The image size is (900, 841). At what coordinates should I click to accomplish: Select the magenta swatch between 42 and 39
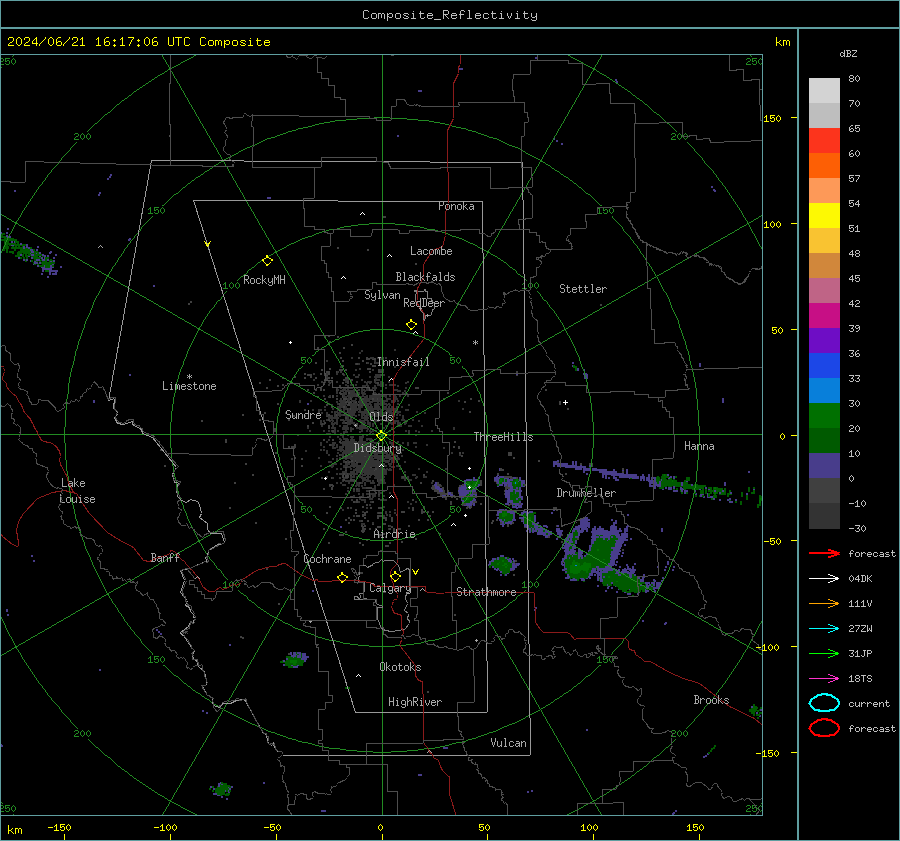(x=824, y=316)
